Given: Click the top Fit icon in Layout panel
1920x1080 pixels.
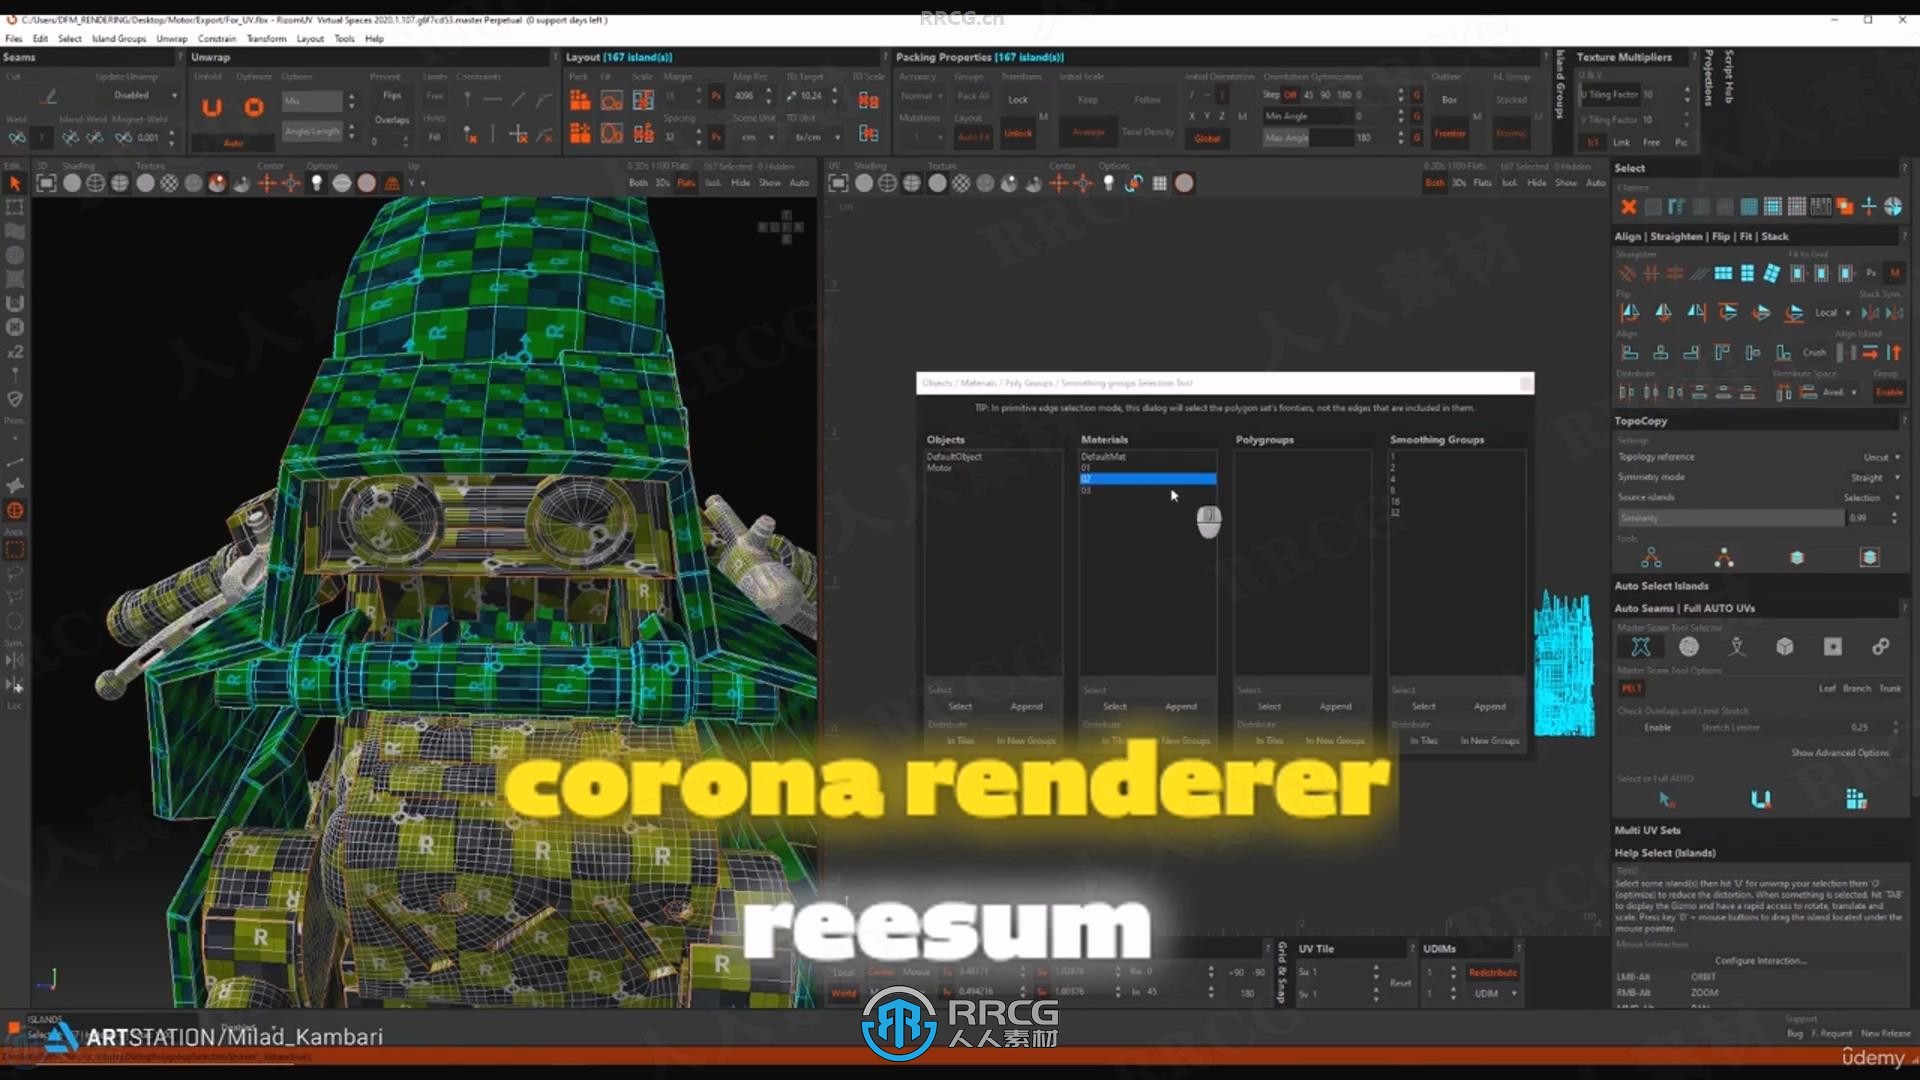Looking at the screenshot, I should pyautogui.click(x=612, y=99).
